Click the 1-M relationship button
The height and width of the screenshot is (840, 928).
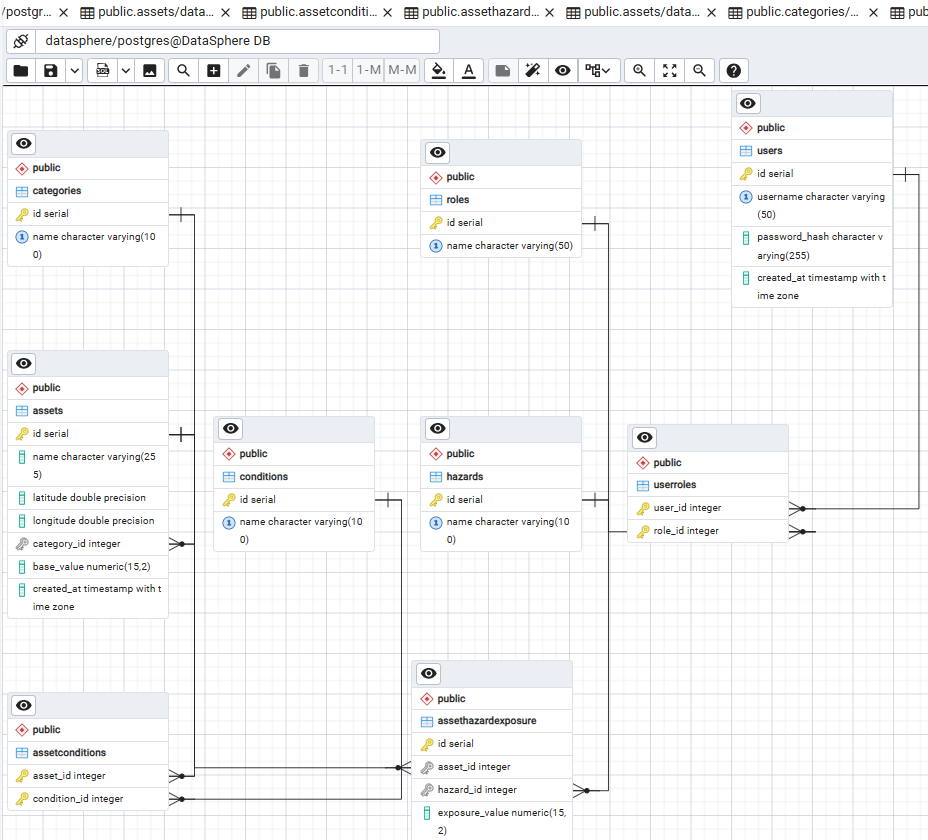tap(369, 70)
